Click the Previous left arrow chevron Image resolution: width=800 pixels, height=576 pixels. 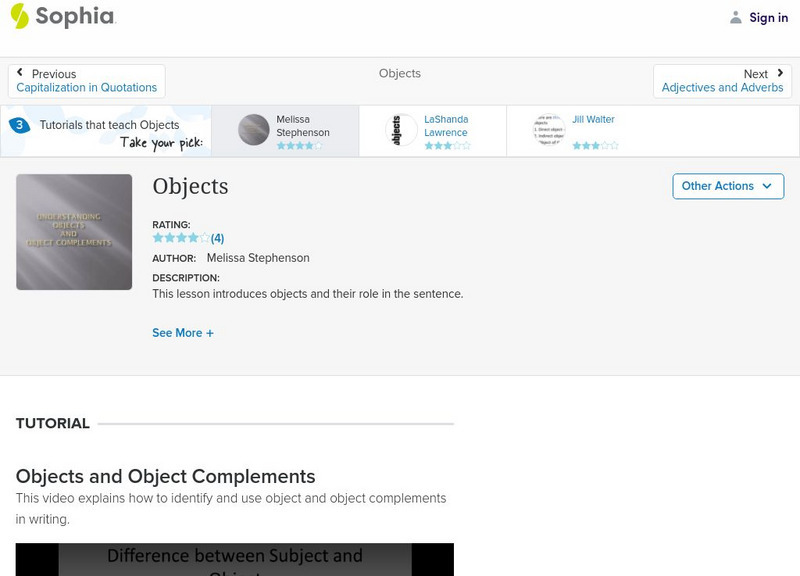pyautogui.click(x=20, y=72)
